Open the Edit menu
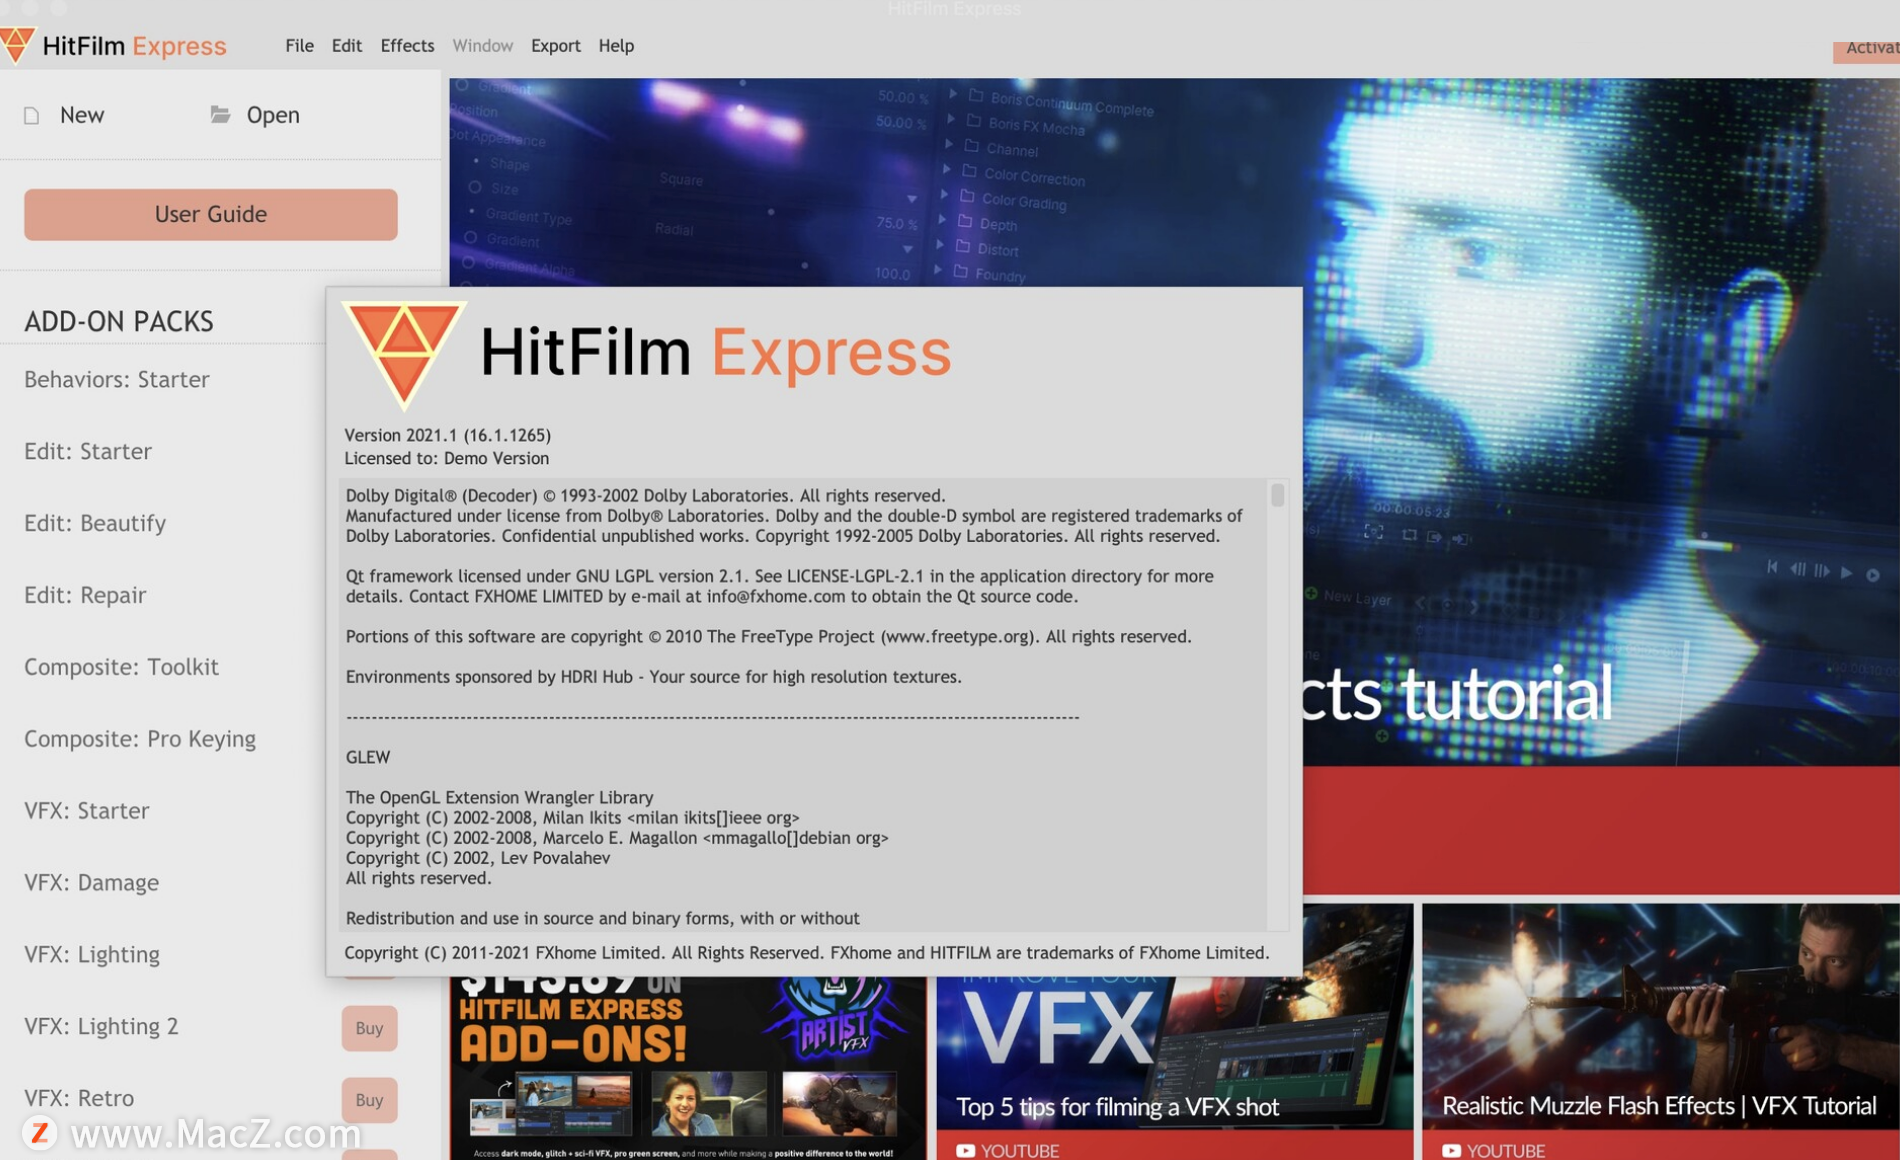Image resolution: width=1900 pixels, height=1160 pixels. click(346, 45)
